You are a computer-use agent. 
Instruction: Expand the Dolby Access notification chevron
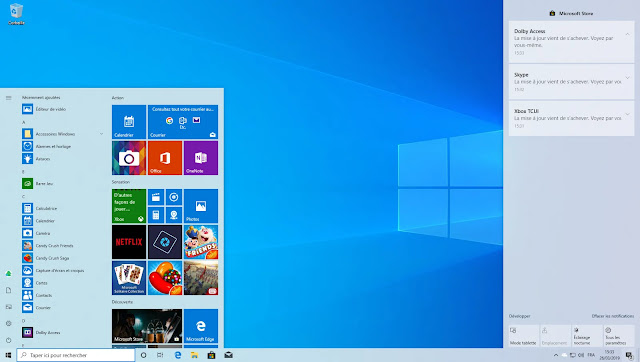627,34
